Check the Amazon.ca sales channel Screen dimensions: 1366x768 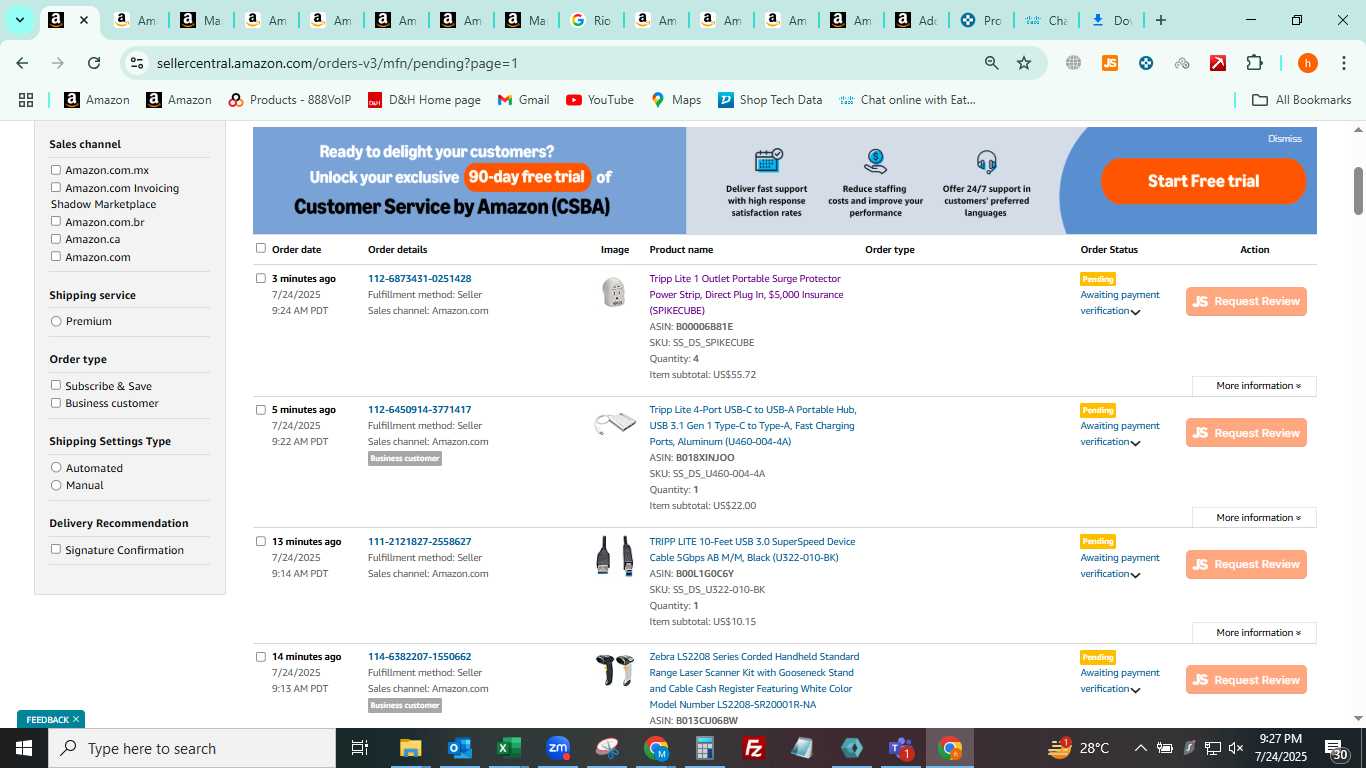point(56,239)
